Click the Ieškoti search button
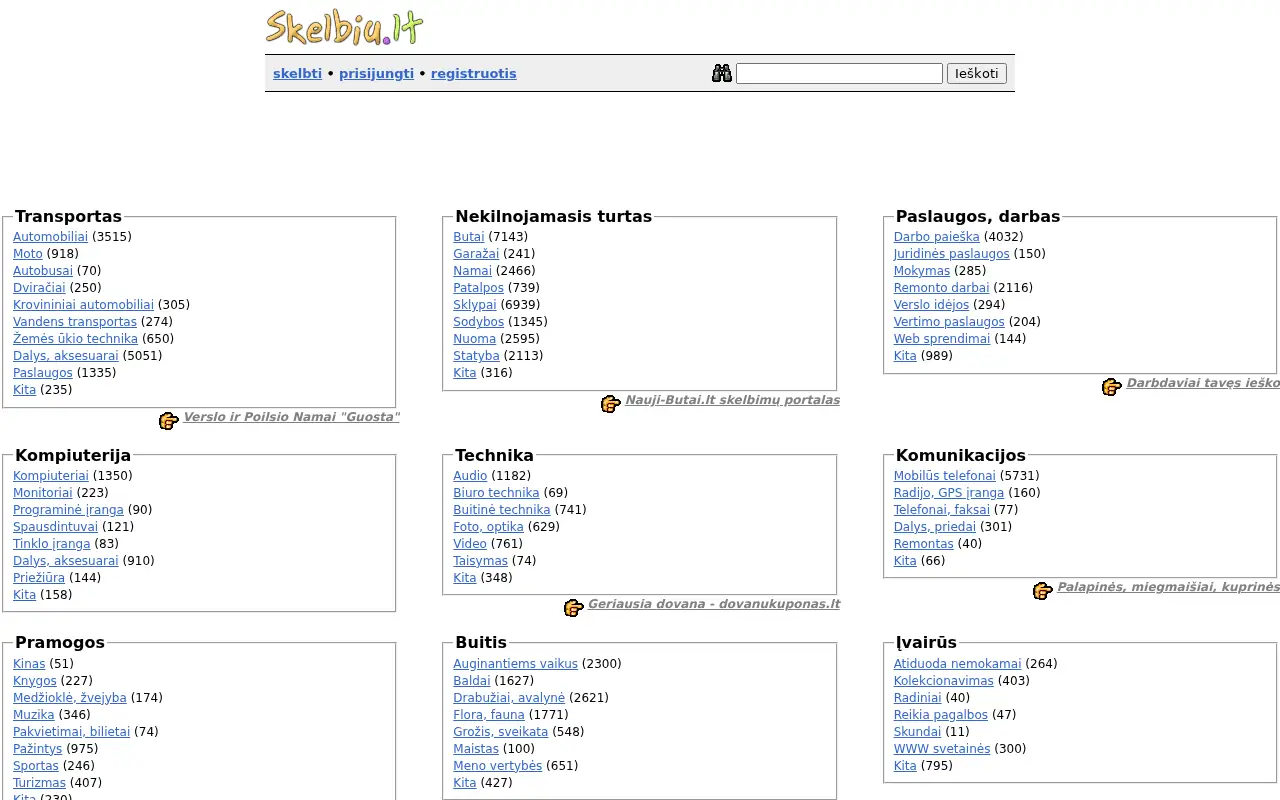 click(977, 74)
